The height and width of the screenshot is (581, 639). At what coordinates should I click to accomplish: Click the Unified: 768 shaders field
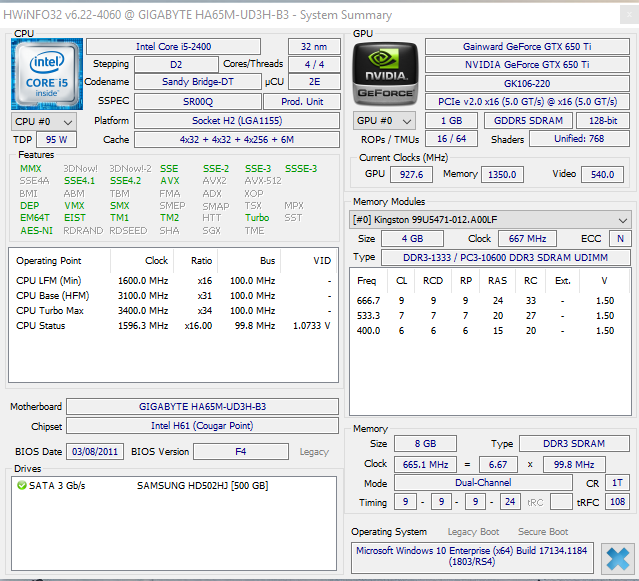(579, 139)
